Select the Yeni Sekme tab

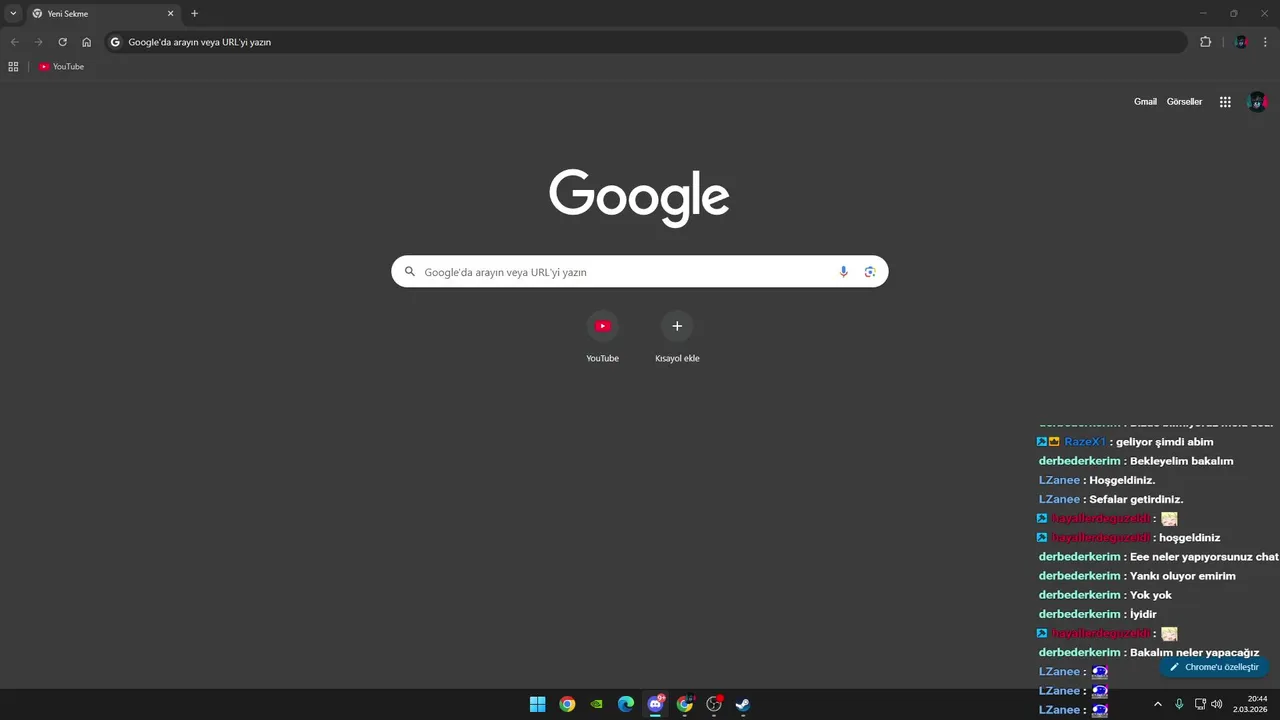point(102,13)
